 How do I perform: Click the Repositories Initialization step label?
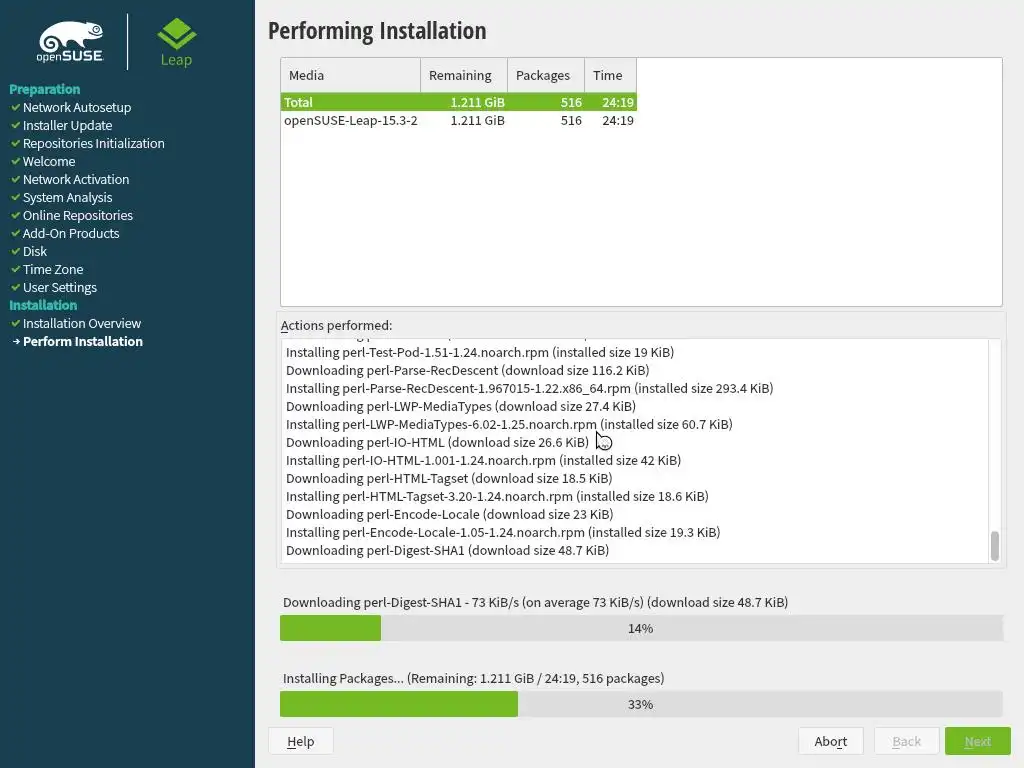[93, 143]
